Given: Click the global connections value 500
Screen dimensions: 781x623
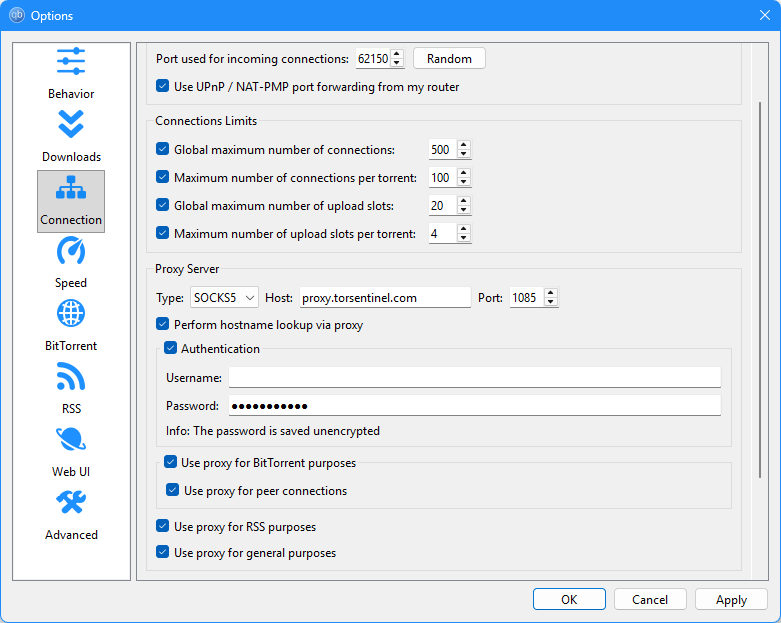Looking at the screenshot, I should (x=442, y=149).
